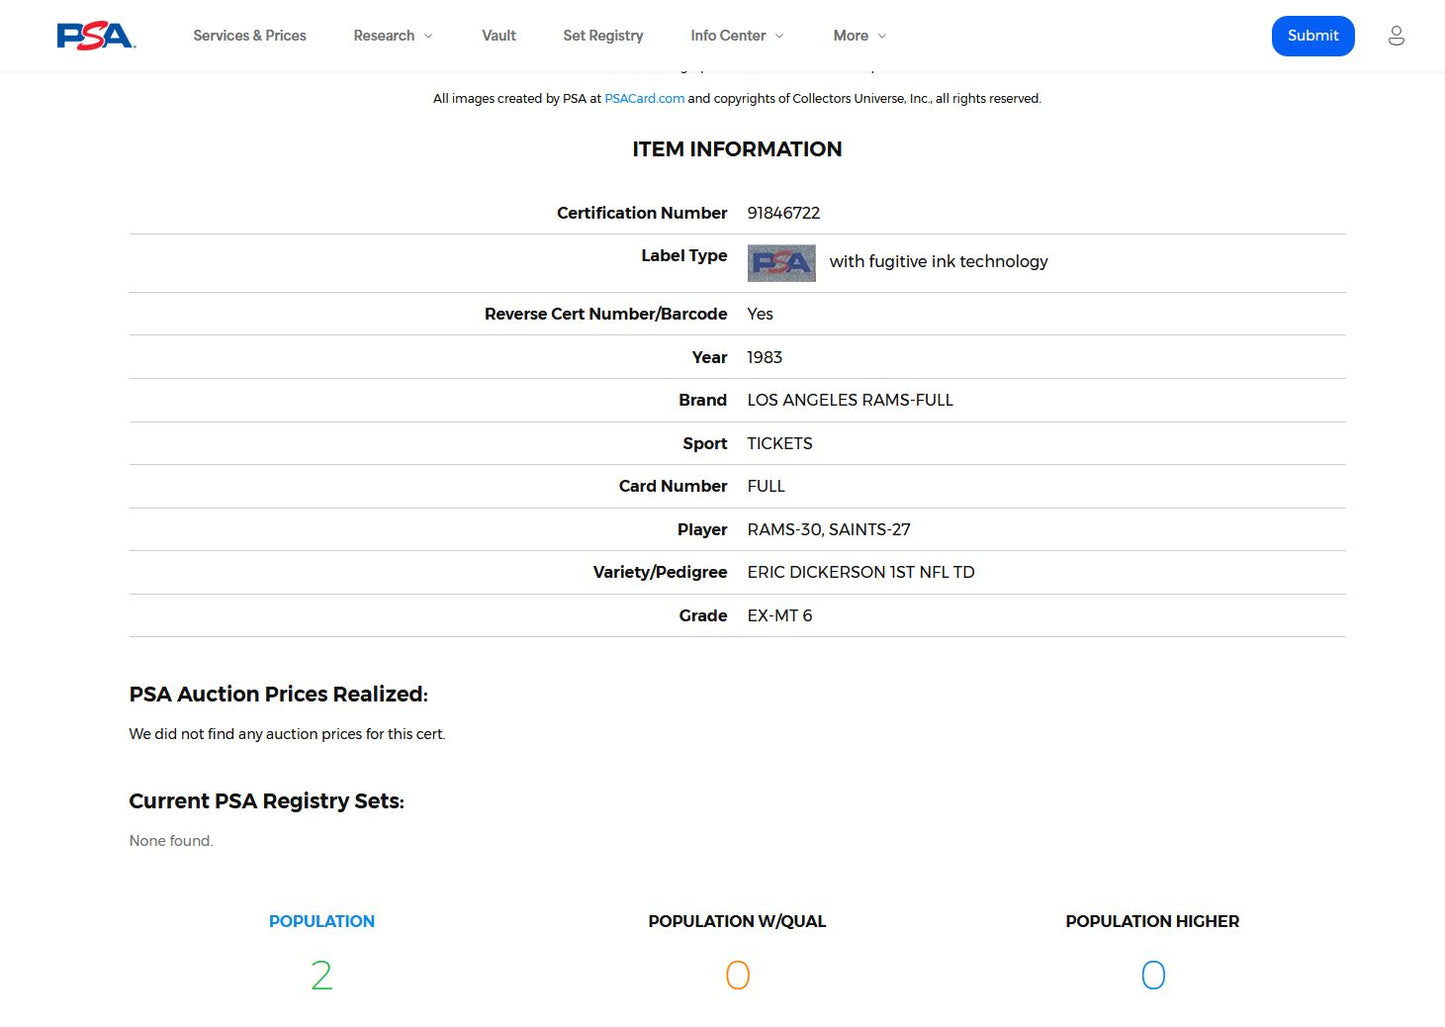Viewport: 1445px width, 1027px height.
Task: Click the green population count 2
Action: pos(321,975)
